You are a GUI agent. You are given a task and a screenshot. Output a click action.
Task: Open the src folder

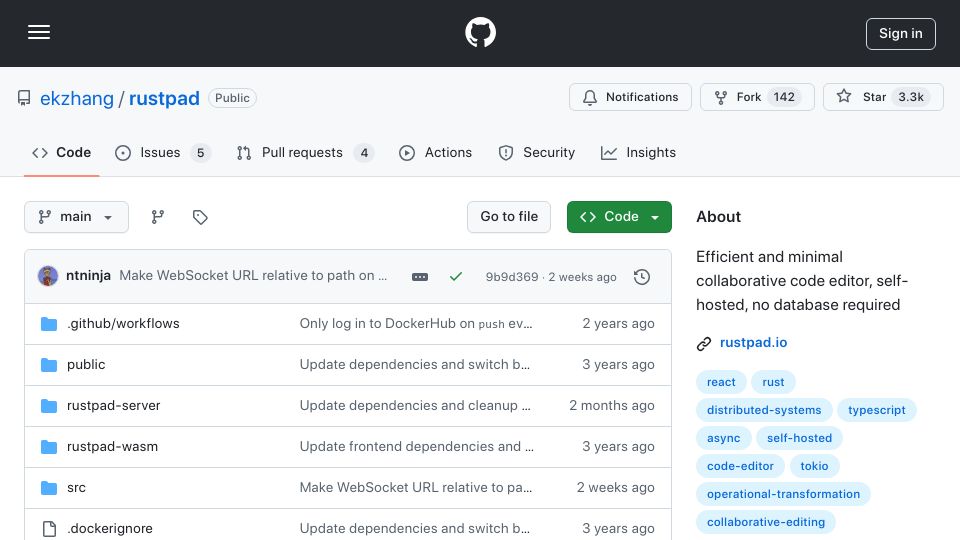tap(76, 487)
